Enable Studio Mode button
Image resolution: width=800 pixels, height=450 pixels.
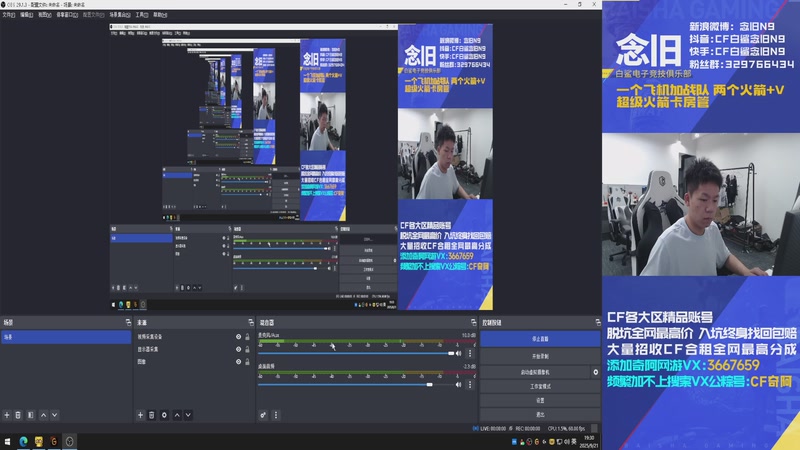click(x=540, y=386)
